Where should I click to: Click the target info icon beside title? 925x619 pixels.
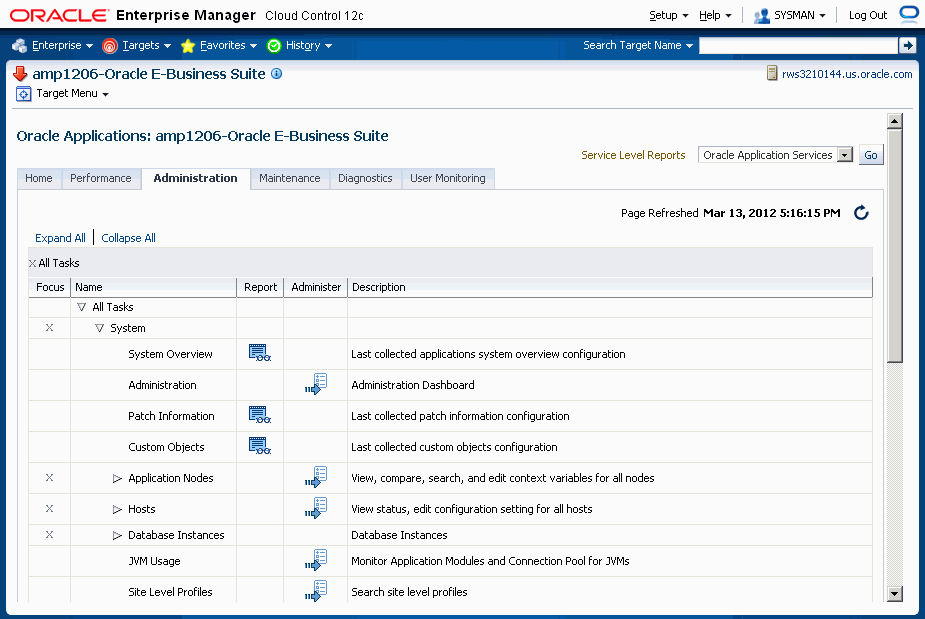click(276, 74)
